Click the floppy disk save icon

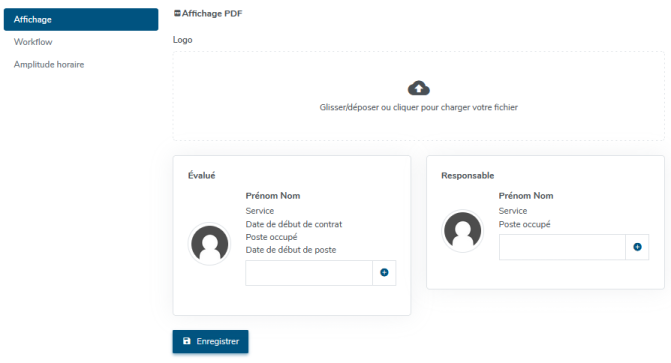coord(187,341)
